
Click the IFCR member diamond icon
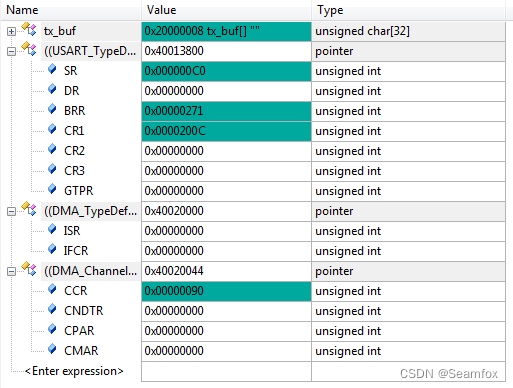(52, 249)
